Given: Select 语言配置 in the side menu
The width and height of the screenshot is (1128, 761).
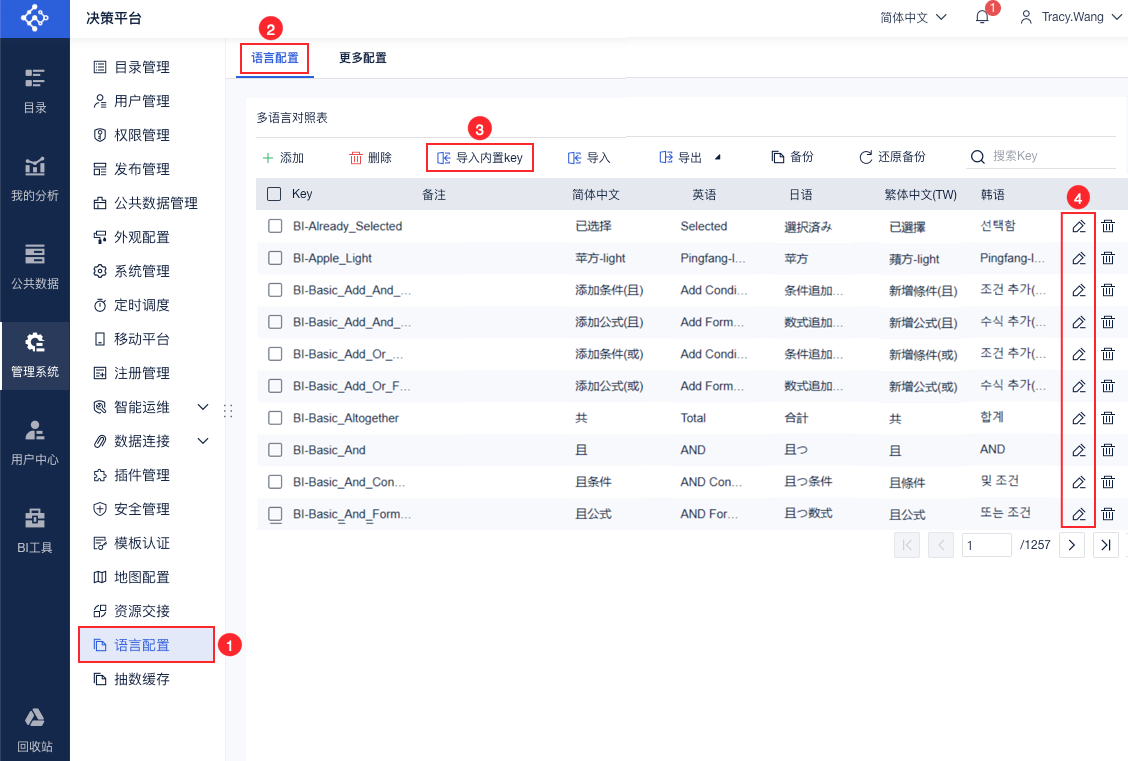Looking at the screenshot, I should (147, 645).
